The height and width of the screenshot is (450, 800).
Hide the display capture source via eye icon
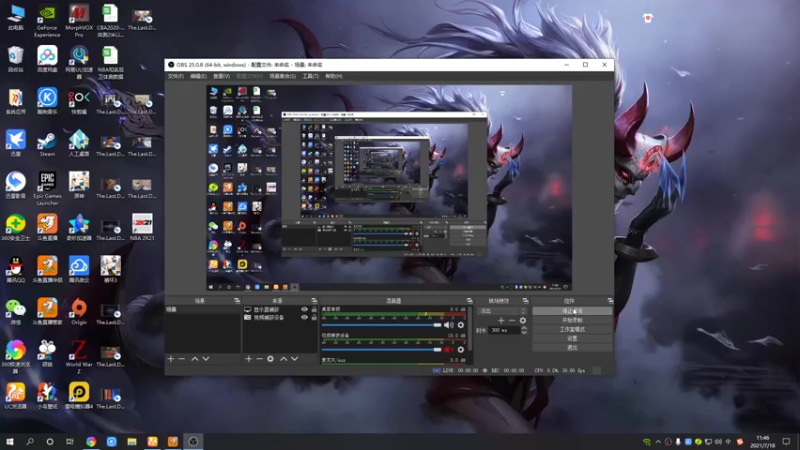(x=305, y=310)
